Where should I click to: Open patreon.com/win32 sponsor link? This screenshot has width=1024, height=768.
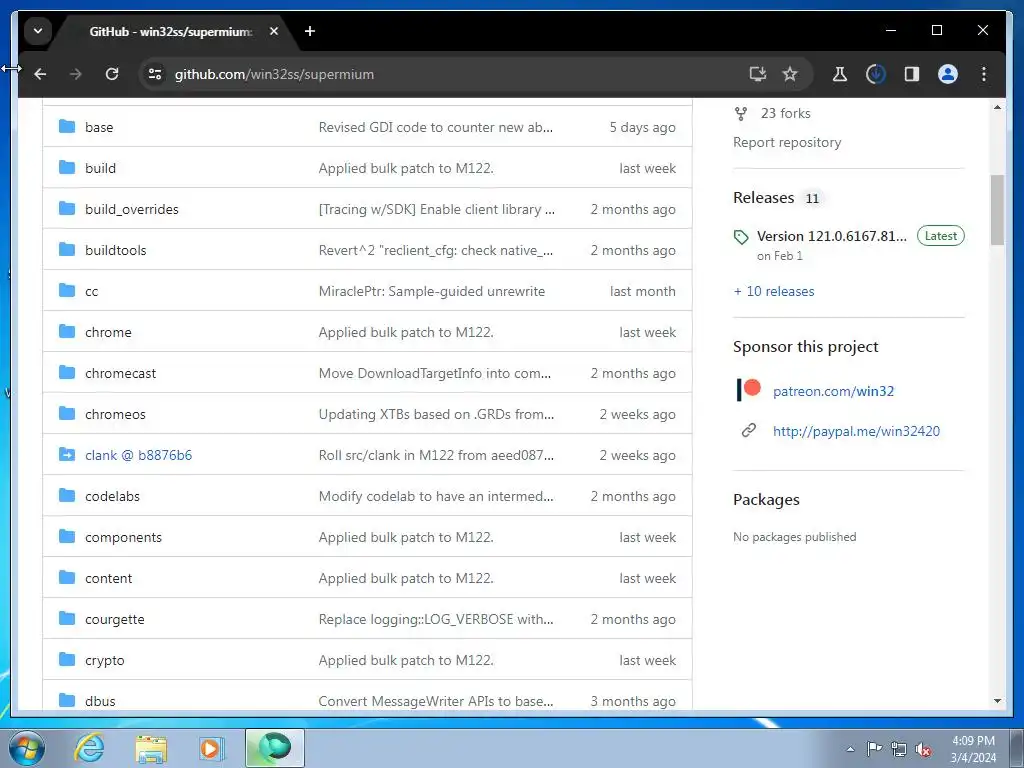[833, 391]
